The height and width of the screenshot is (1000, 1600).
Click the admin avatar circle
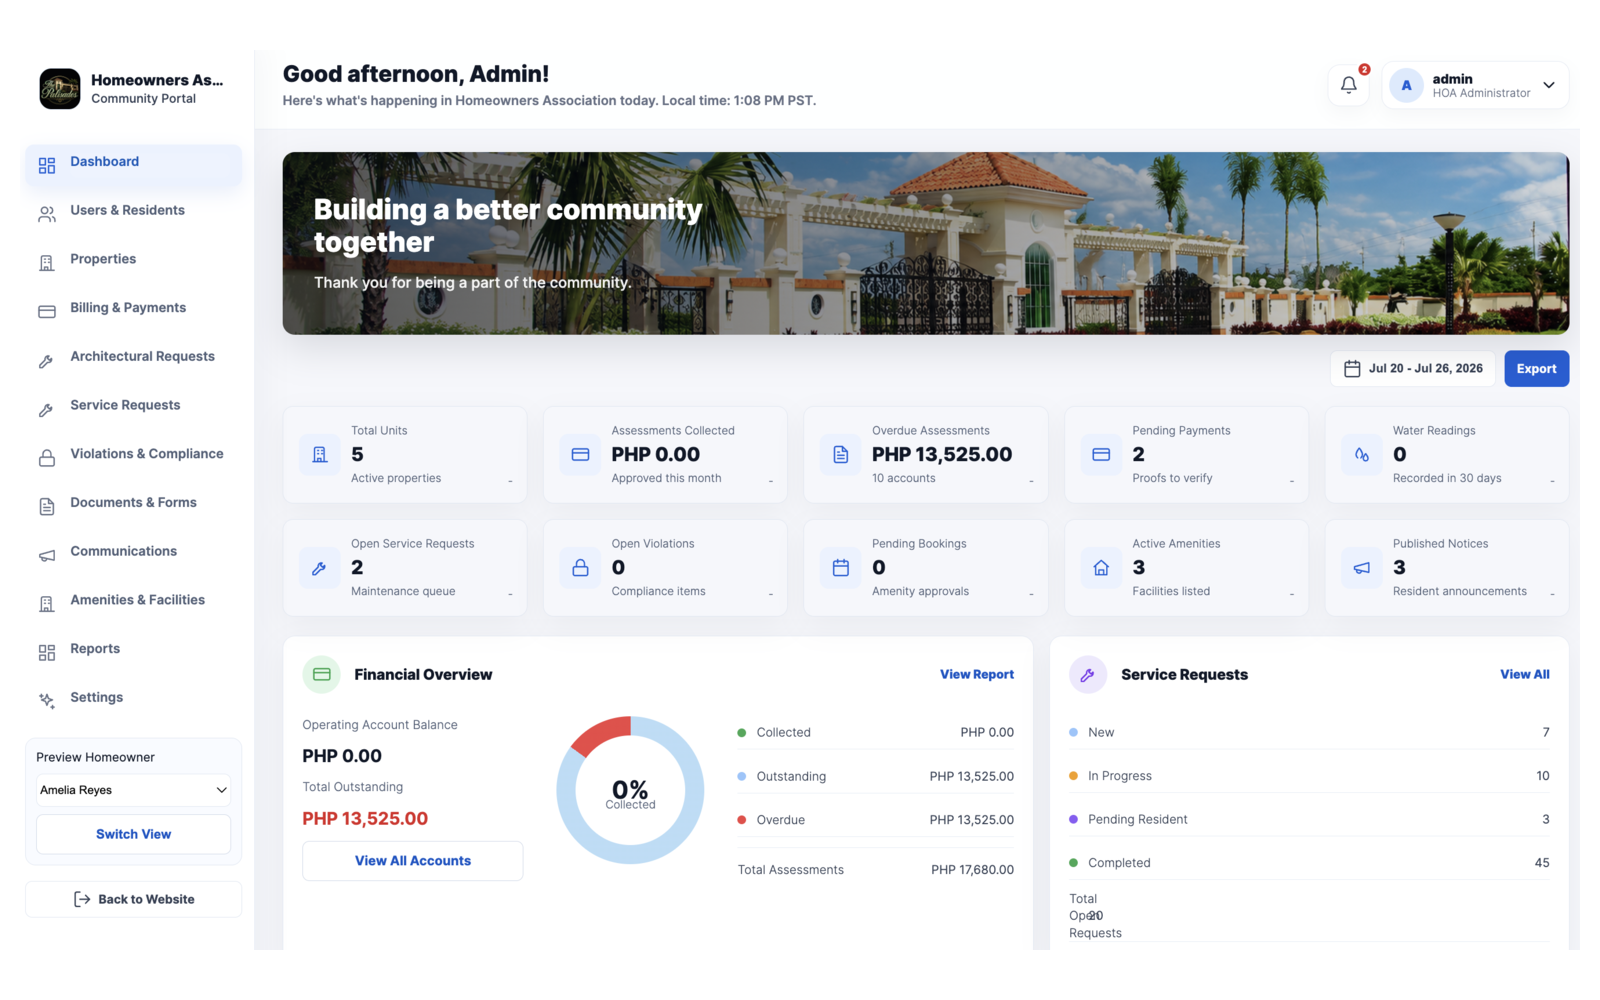click(1406, 86)
